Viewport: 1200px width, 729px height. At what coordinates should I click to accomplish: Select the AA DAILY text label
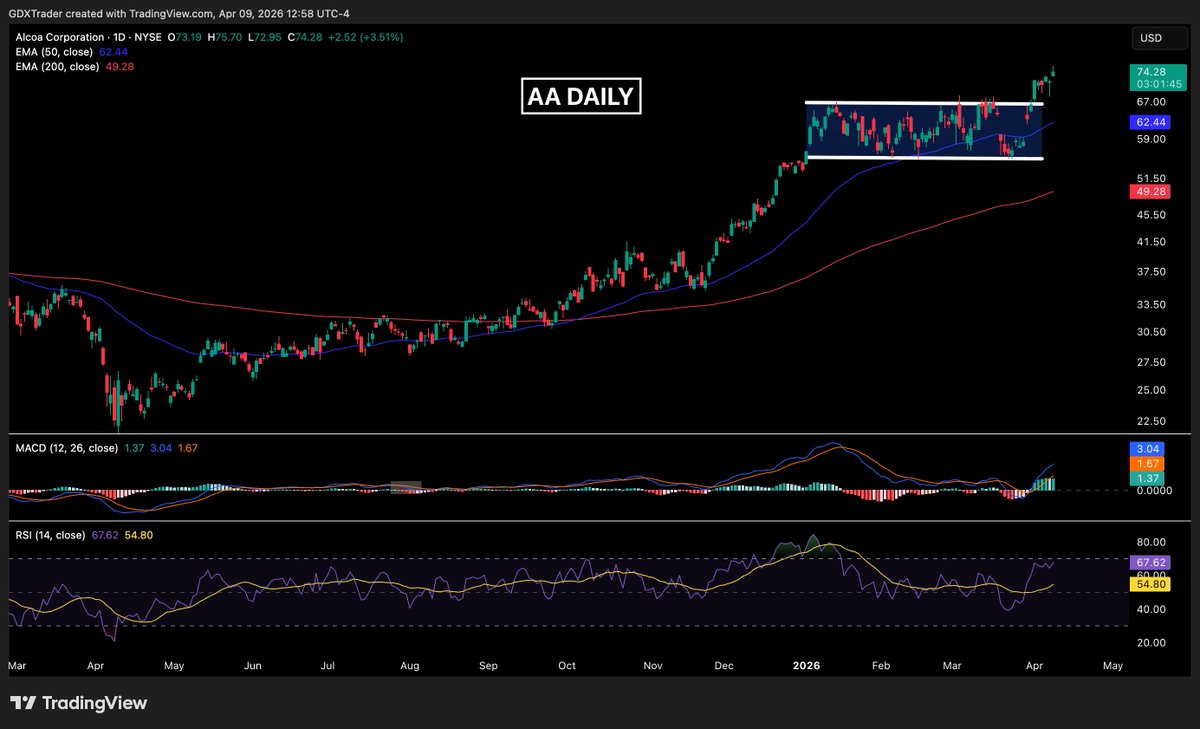click(x=581, y=97)
